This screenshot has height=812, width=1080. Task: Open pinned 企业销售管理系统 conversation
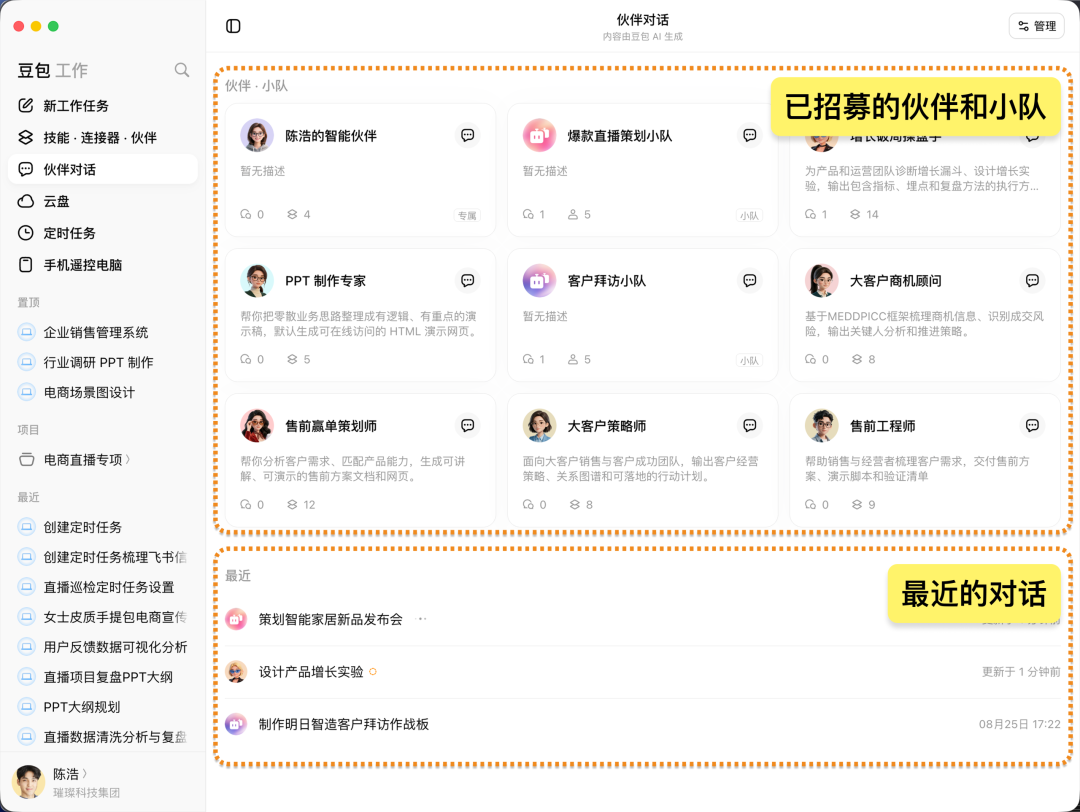tap(103, 333)
